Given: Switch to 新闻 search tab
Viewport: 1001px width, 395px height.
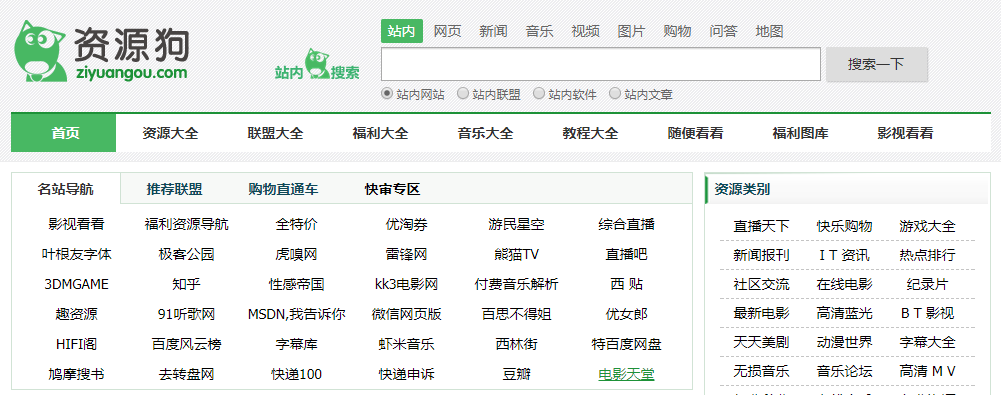Looking at the screenshot, I should 493,31.
